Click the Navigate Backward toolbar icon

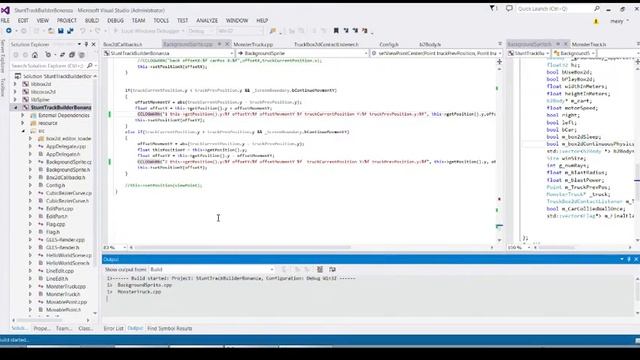(x=9, y=31)
